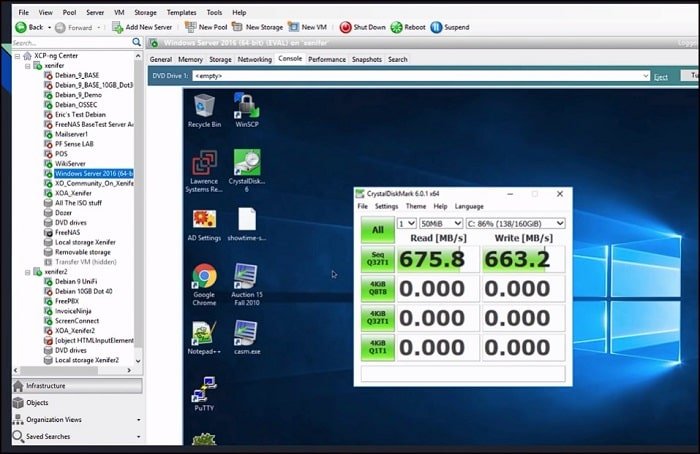The height and width of the screenshot is (454, 700).
Task: Create a New Pool
Action: point(206,27)
